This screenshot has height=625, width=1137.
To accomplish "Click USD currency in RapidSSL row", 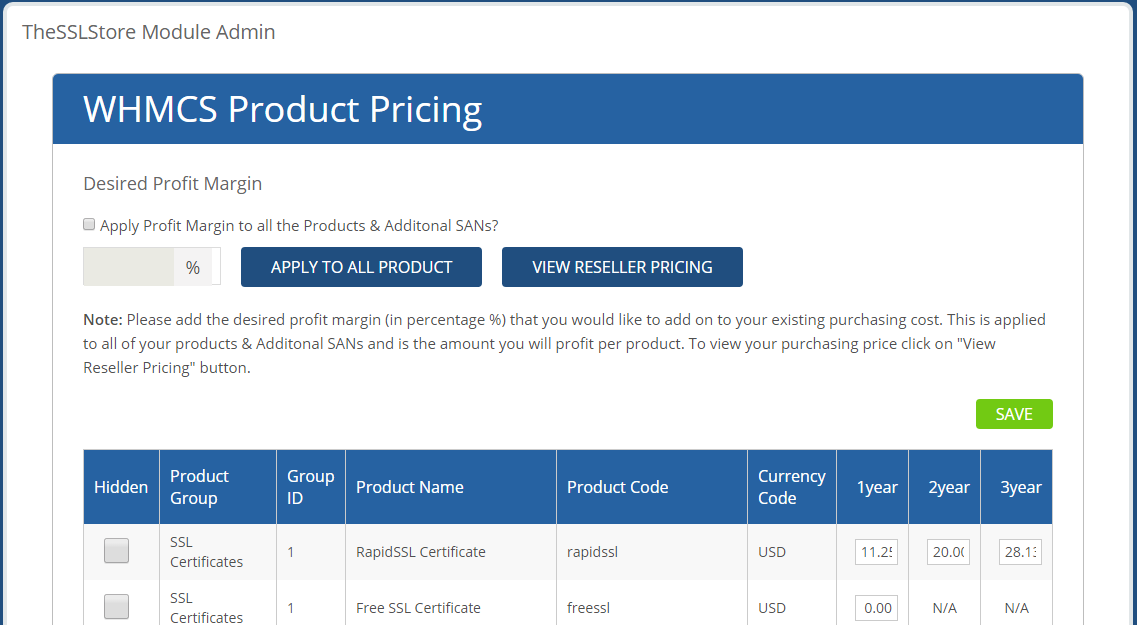I will pyautogui.click(x=772, y=552).
